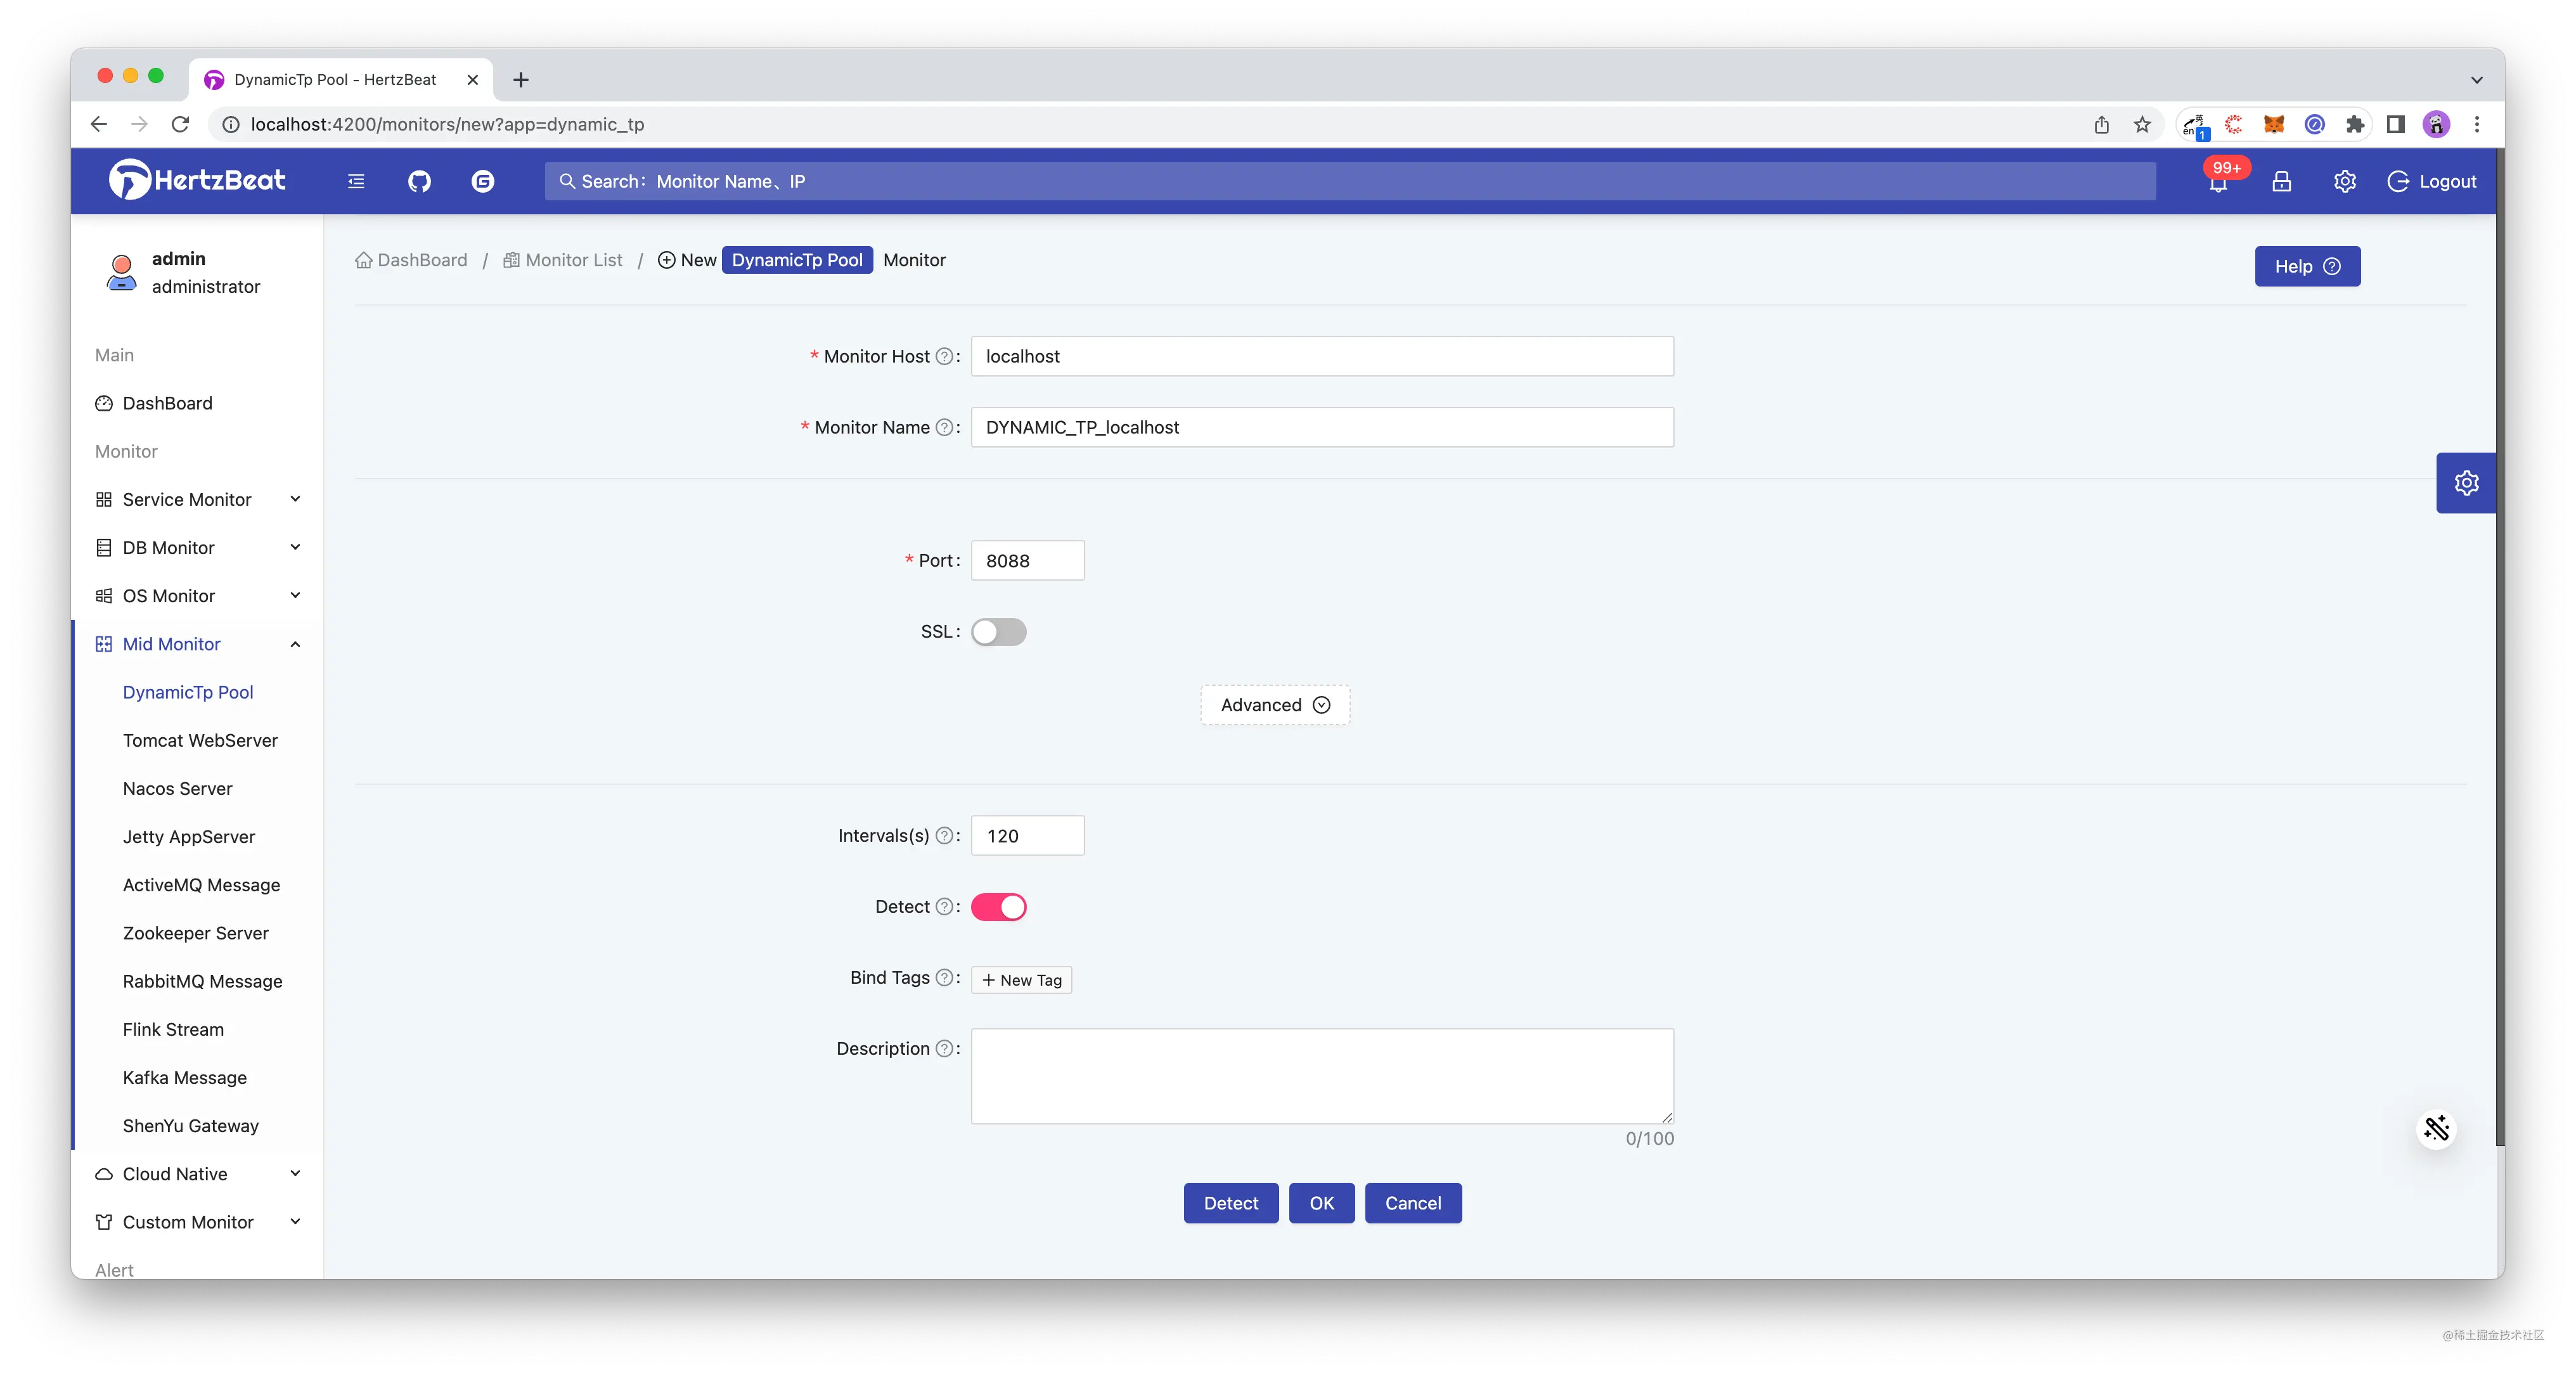
Task: Open Kafka Message monitor type
Action: pyautogui.click(x=184, y=1078)
